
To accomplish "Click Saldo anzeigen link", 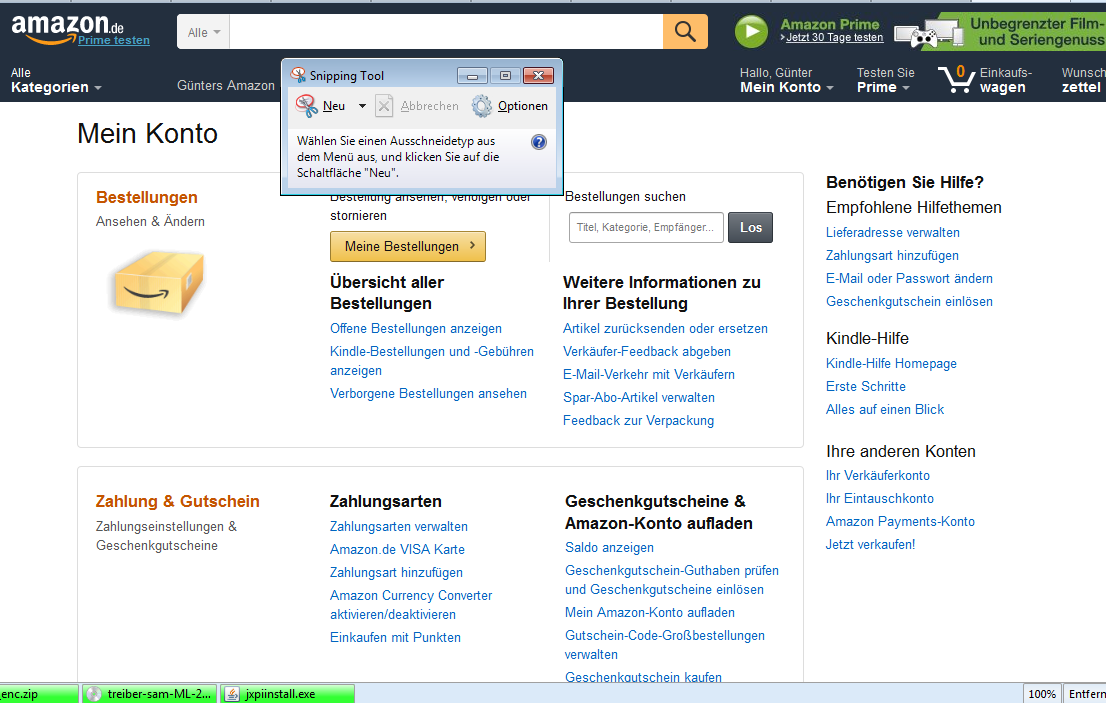I will coord(609,547).
